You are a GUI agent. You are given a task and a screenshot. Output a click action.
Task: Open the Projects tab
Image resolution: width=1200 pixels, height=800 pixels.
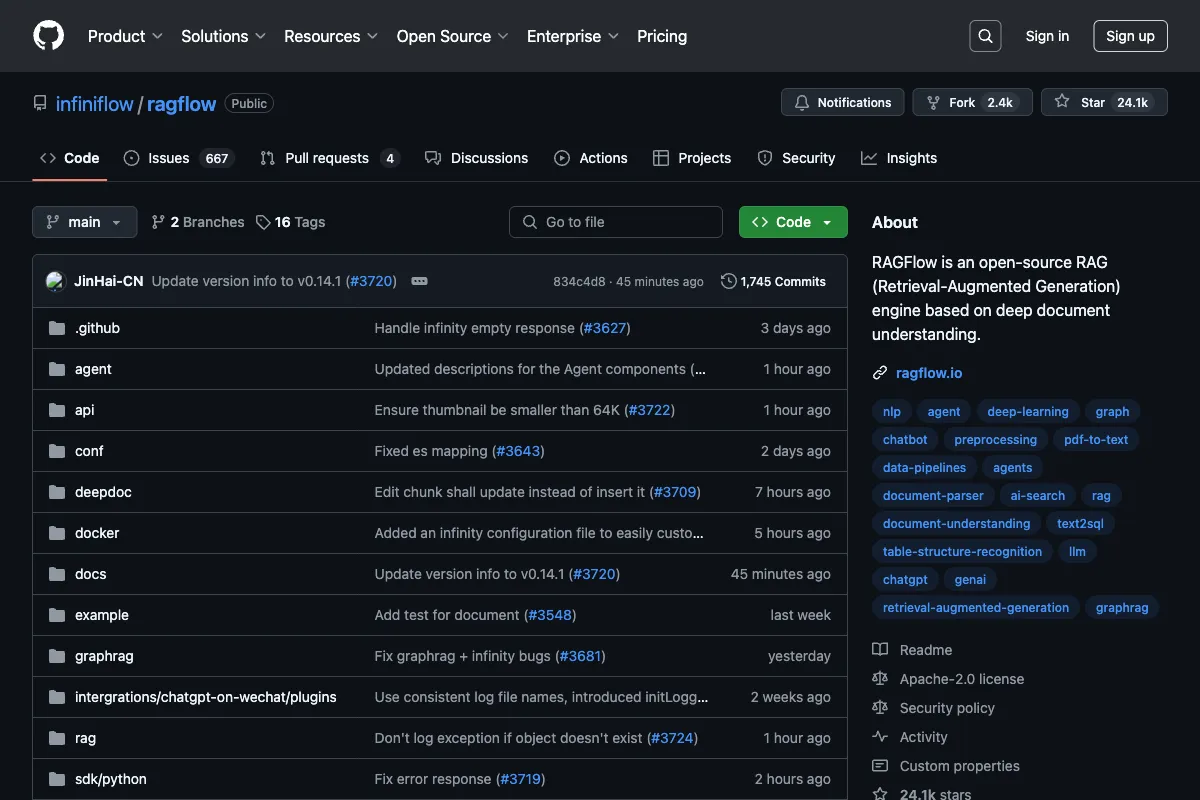[692, 158]
